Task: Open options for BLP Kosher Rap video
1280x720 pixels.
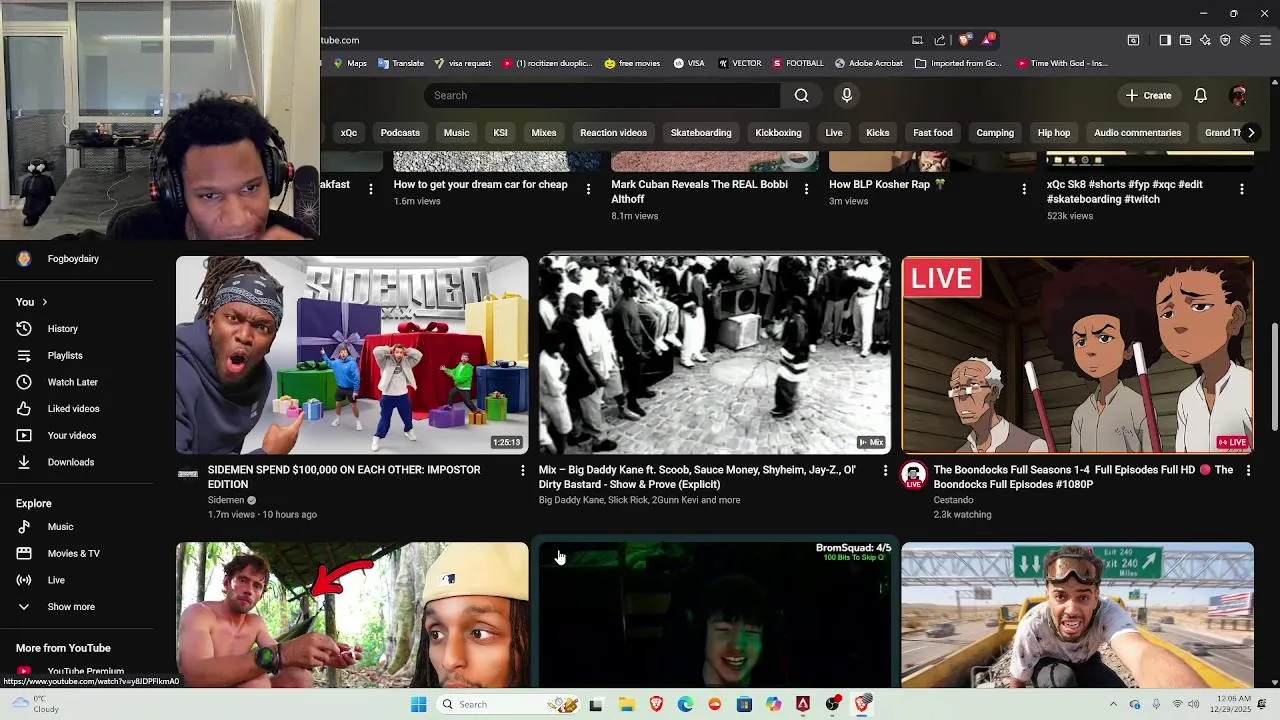Action: 1024,189
